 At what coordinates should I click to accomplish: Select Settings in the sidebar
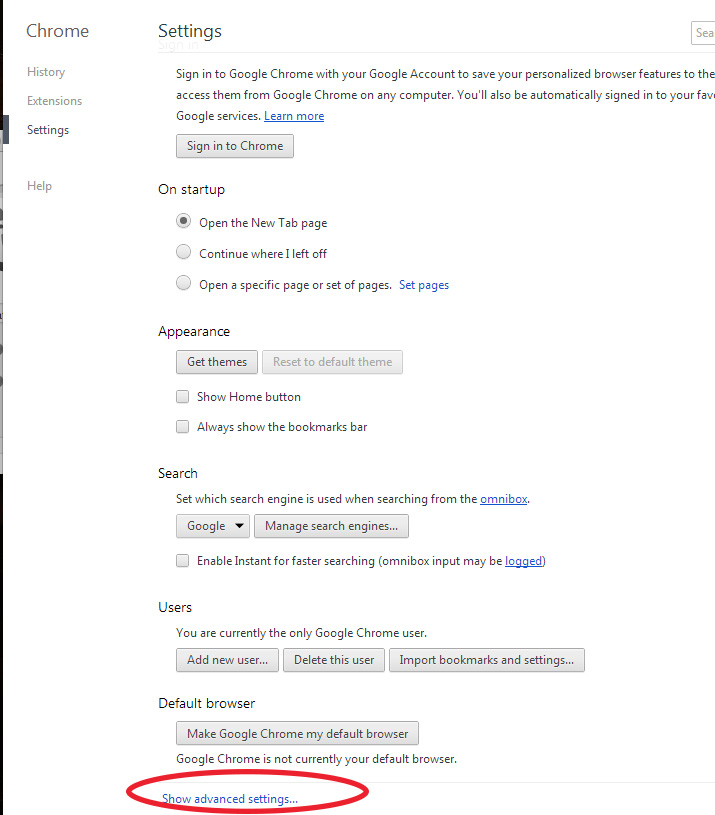[x=48, y=130]
